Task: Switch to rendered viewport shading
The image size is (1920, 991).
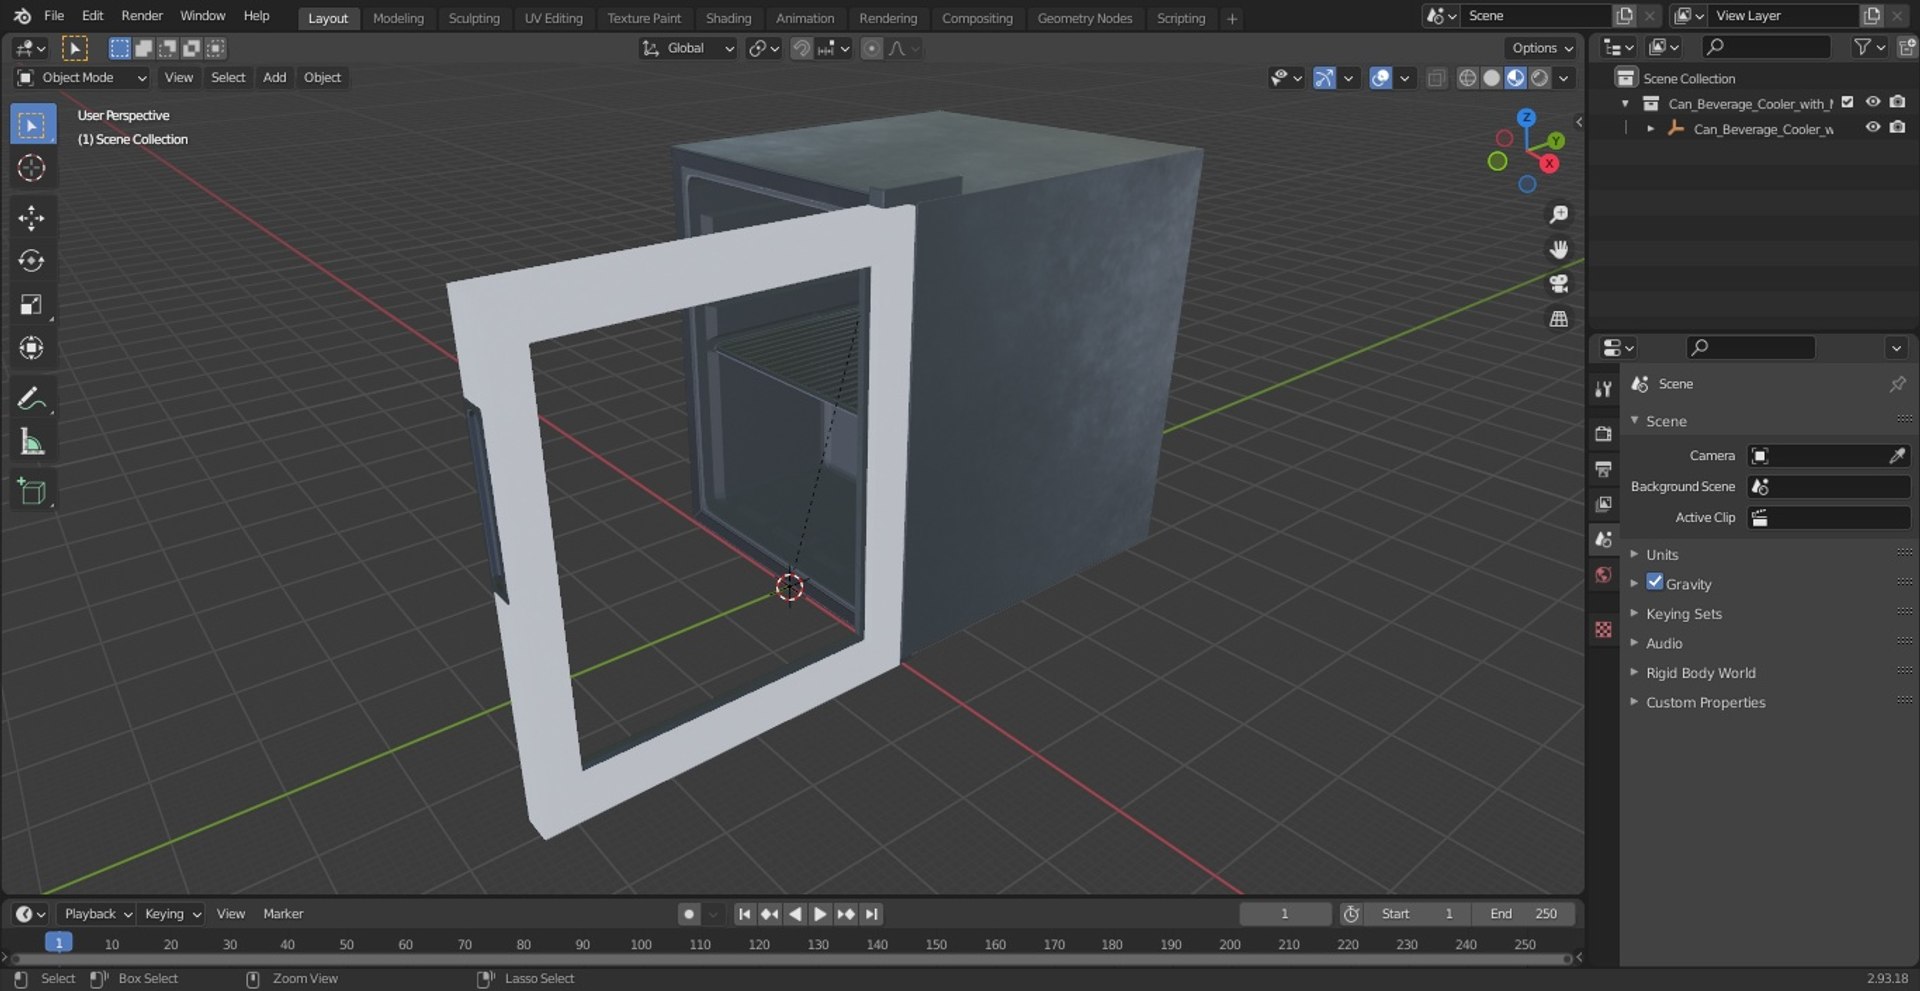Action: [x=1540, y=78]
